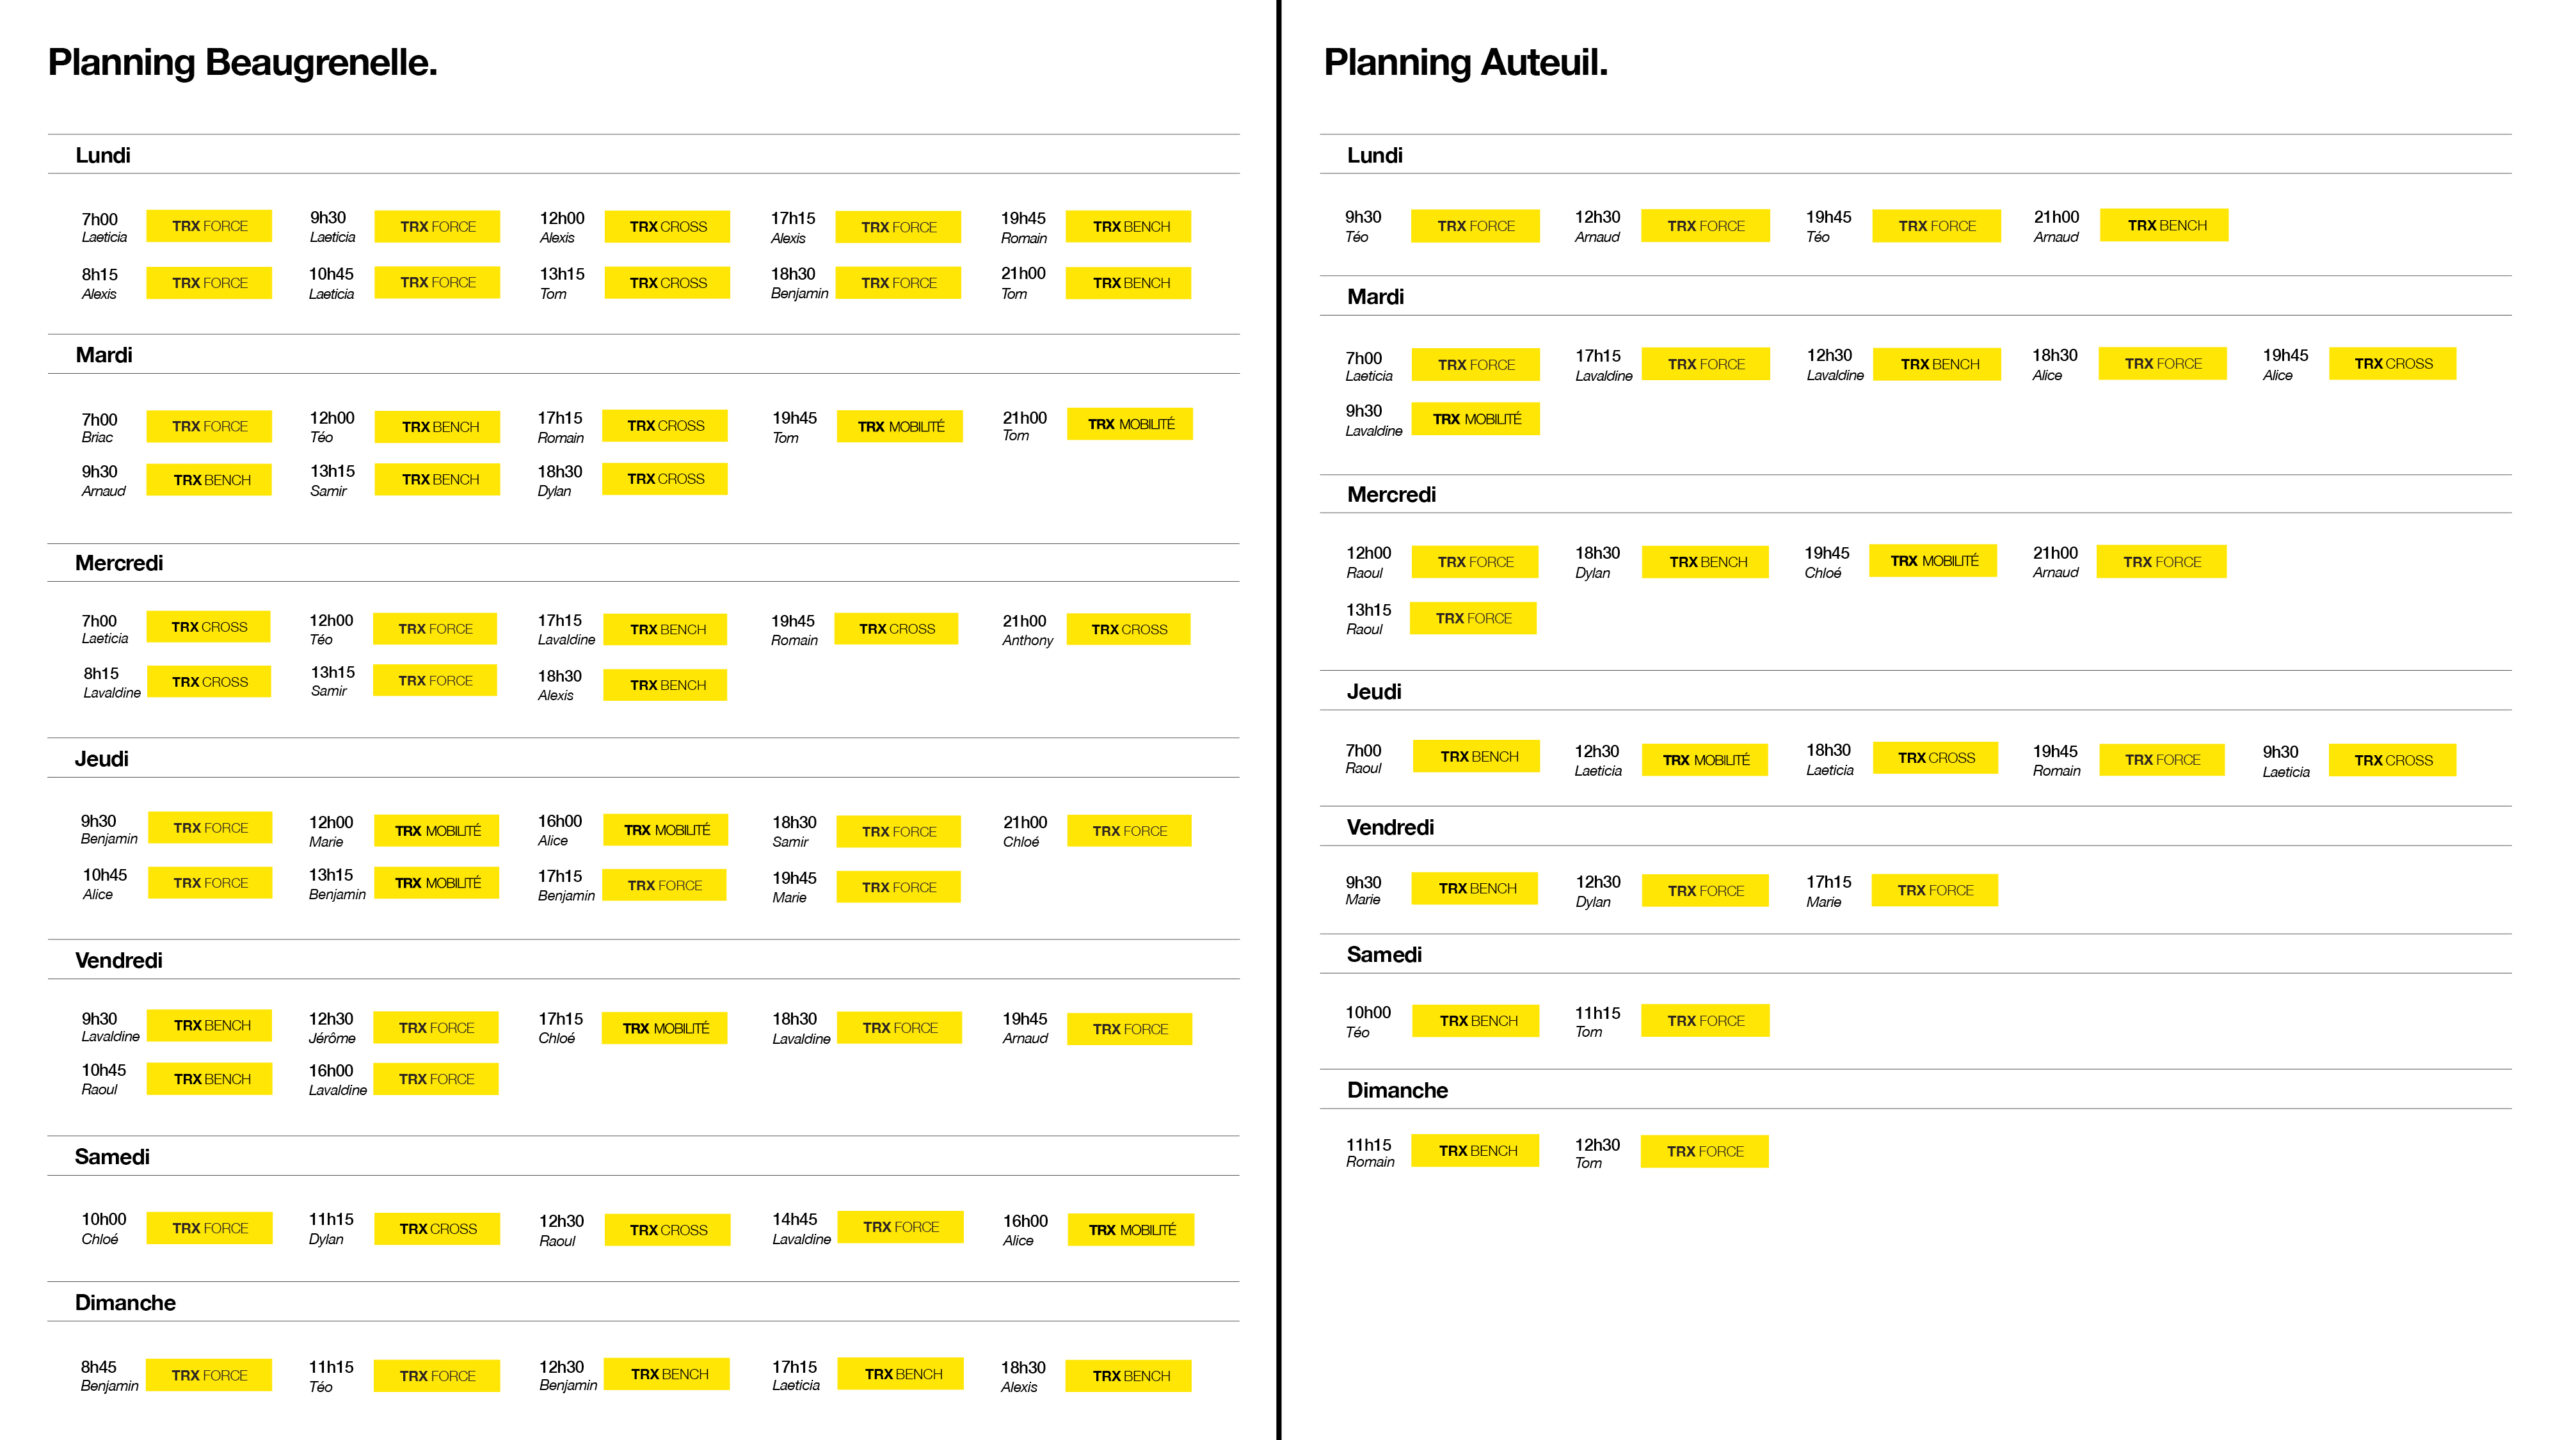Select Beaugrenelle Lundi 21h00 TRX BENCH with Tom

coord(1129,283)
